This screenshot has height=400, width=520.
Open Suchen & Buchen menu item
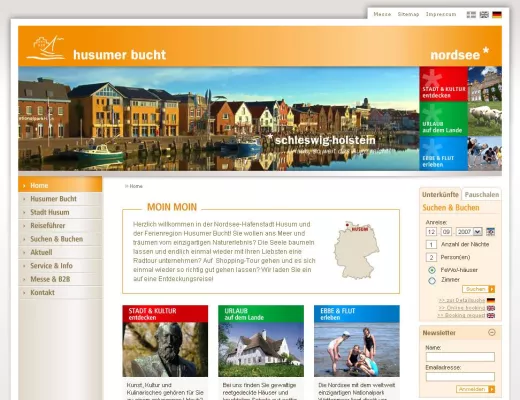[60, 239]
